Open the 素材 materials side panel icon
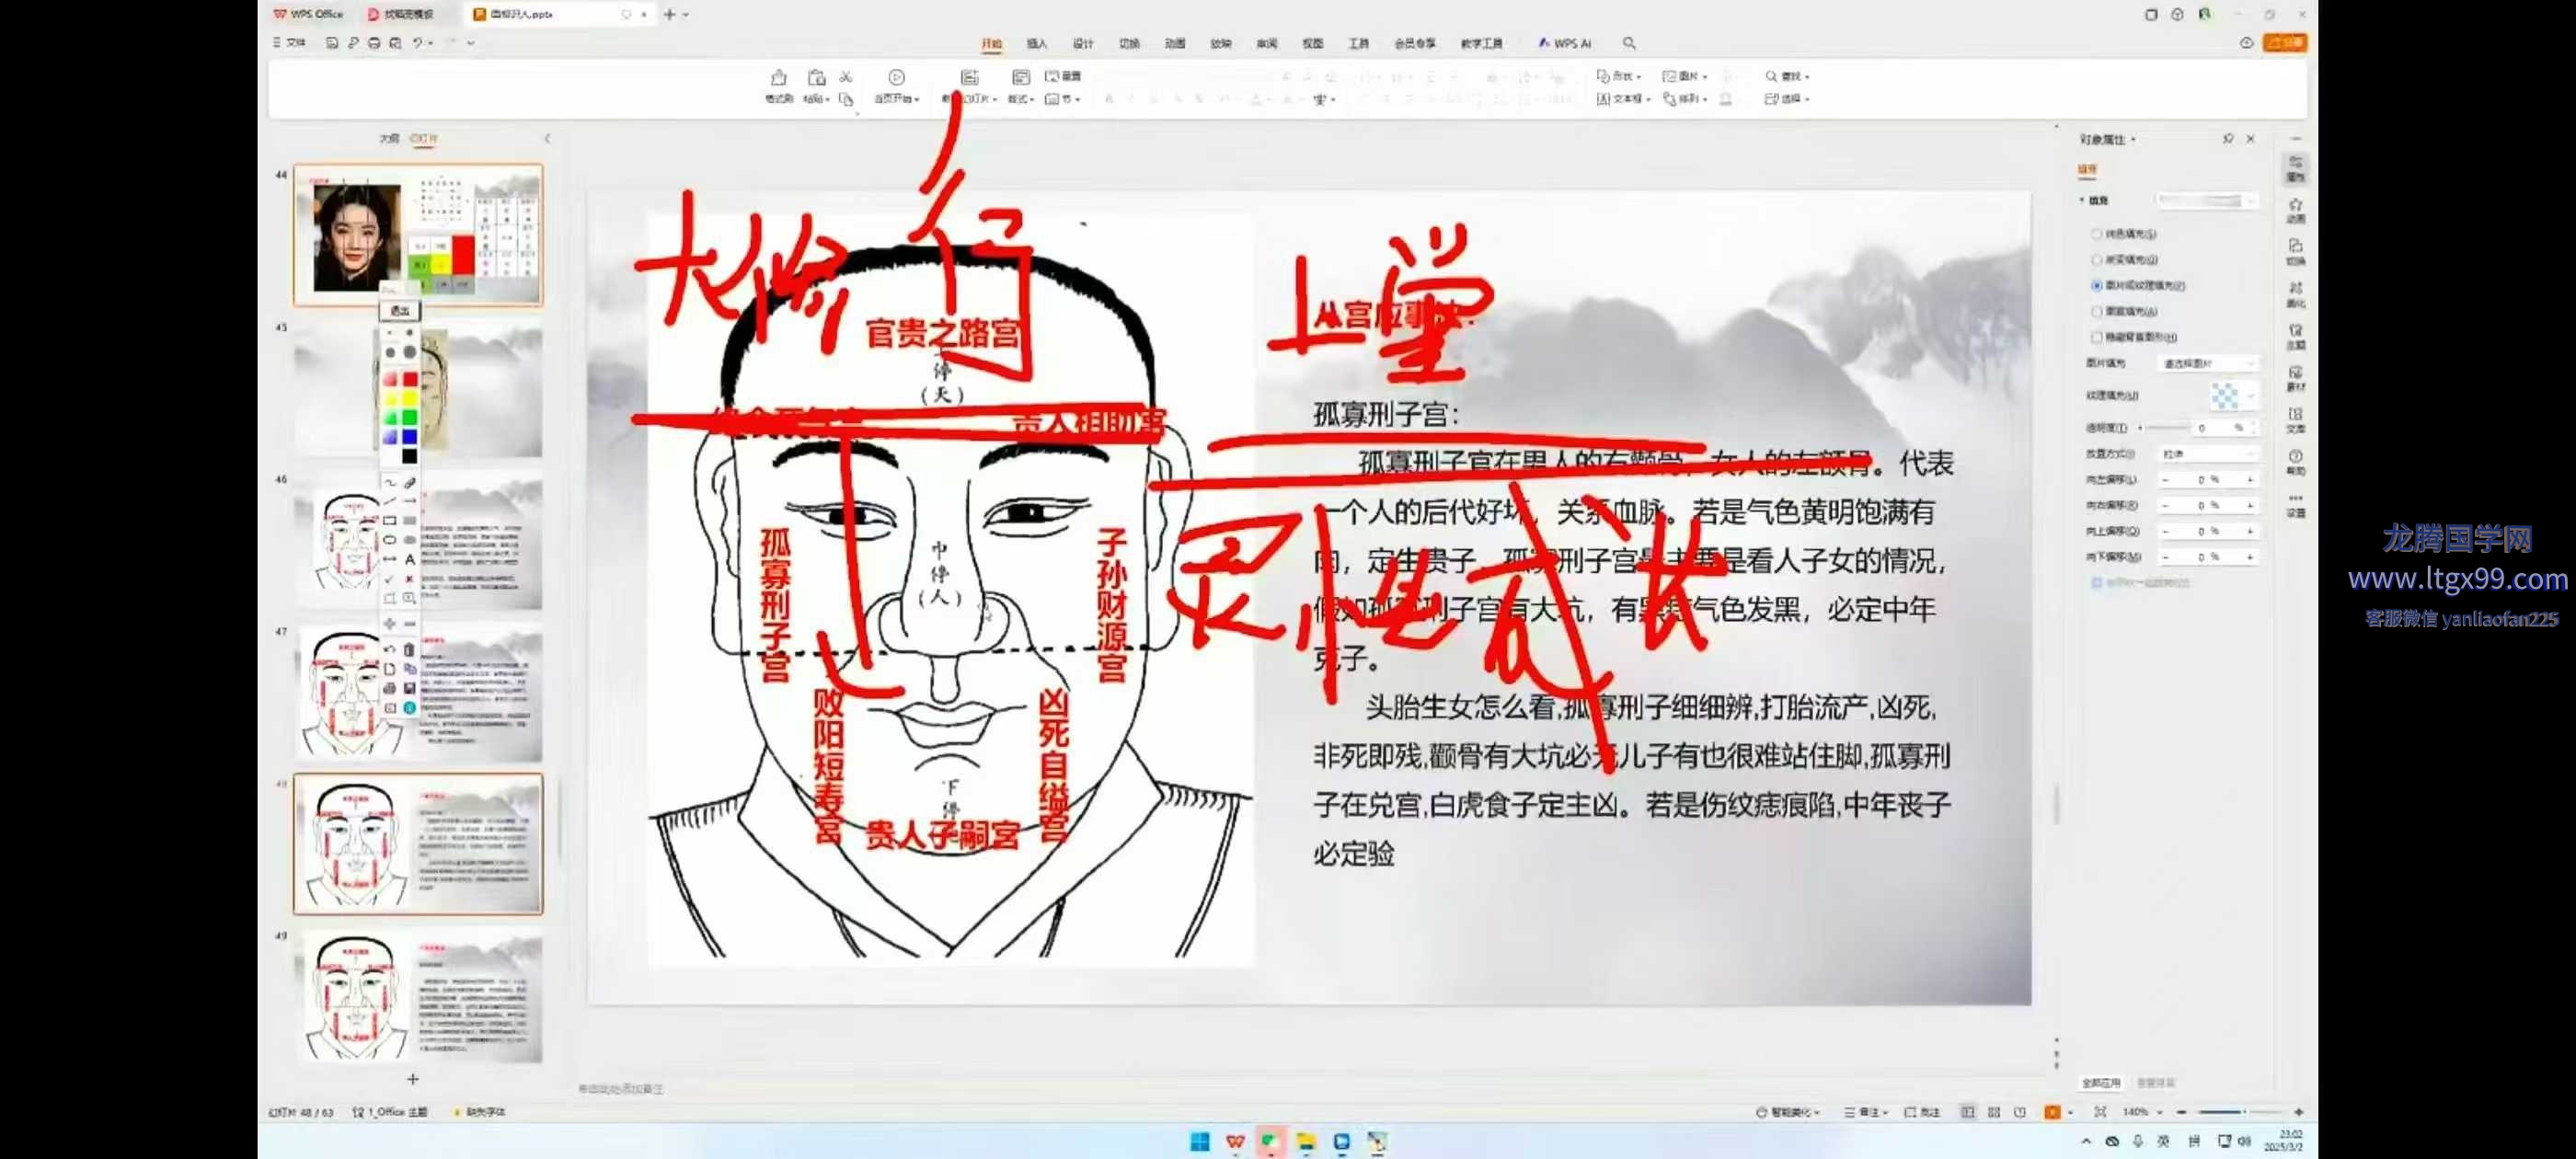The image size is (2576, 1159). coord(2295,378)
